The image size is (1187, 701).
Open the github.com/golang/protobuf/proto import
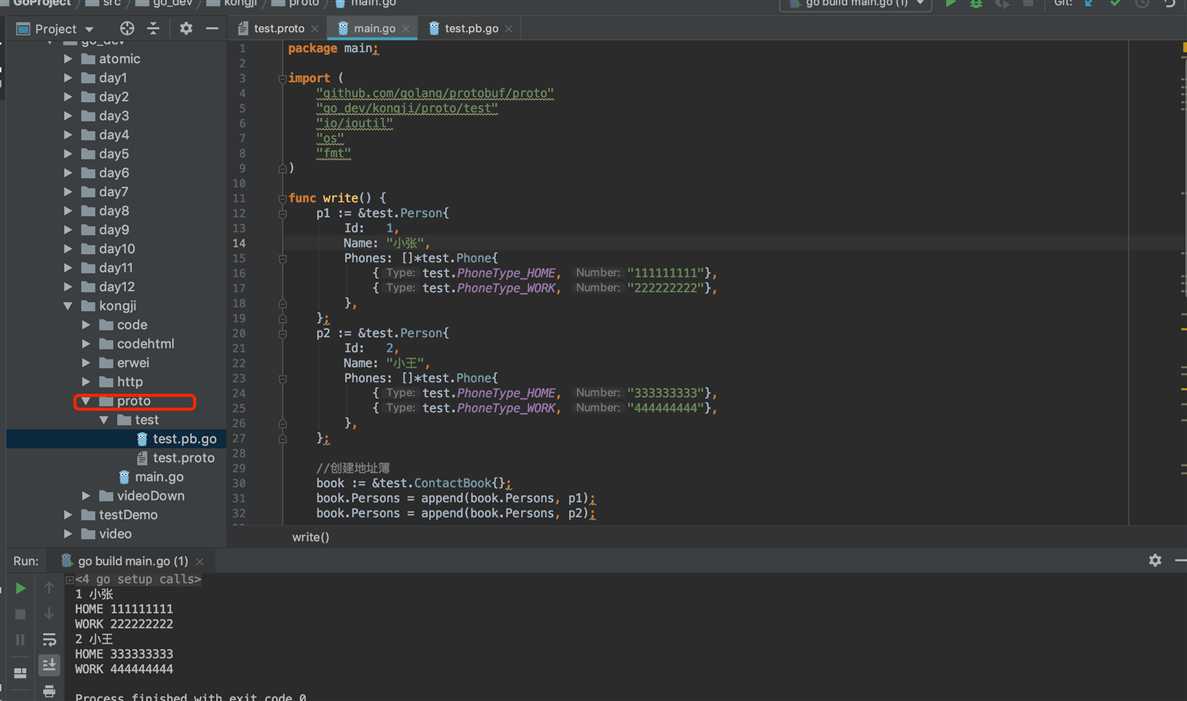point(435,93)
